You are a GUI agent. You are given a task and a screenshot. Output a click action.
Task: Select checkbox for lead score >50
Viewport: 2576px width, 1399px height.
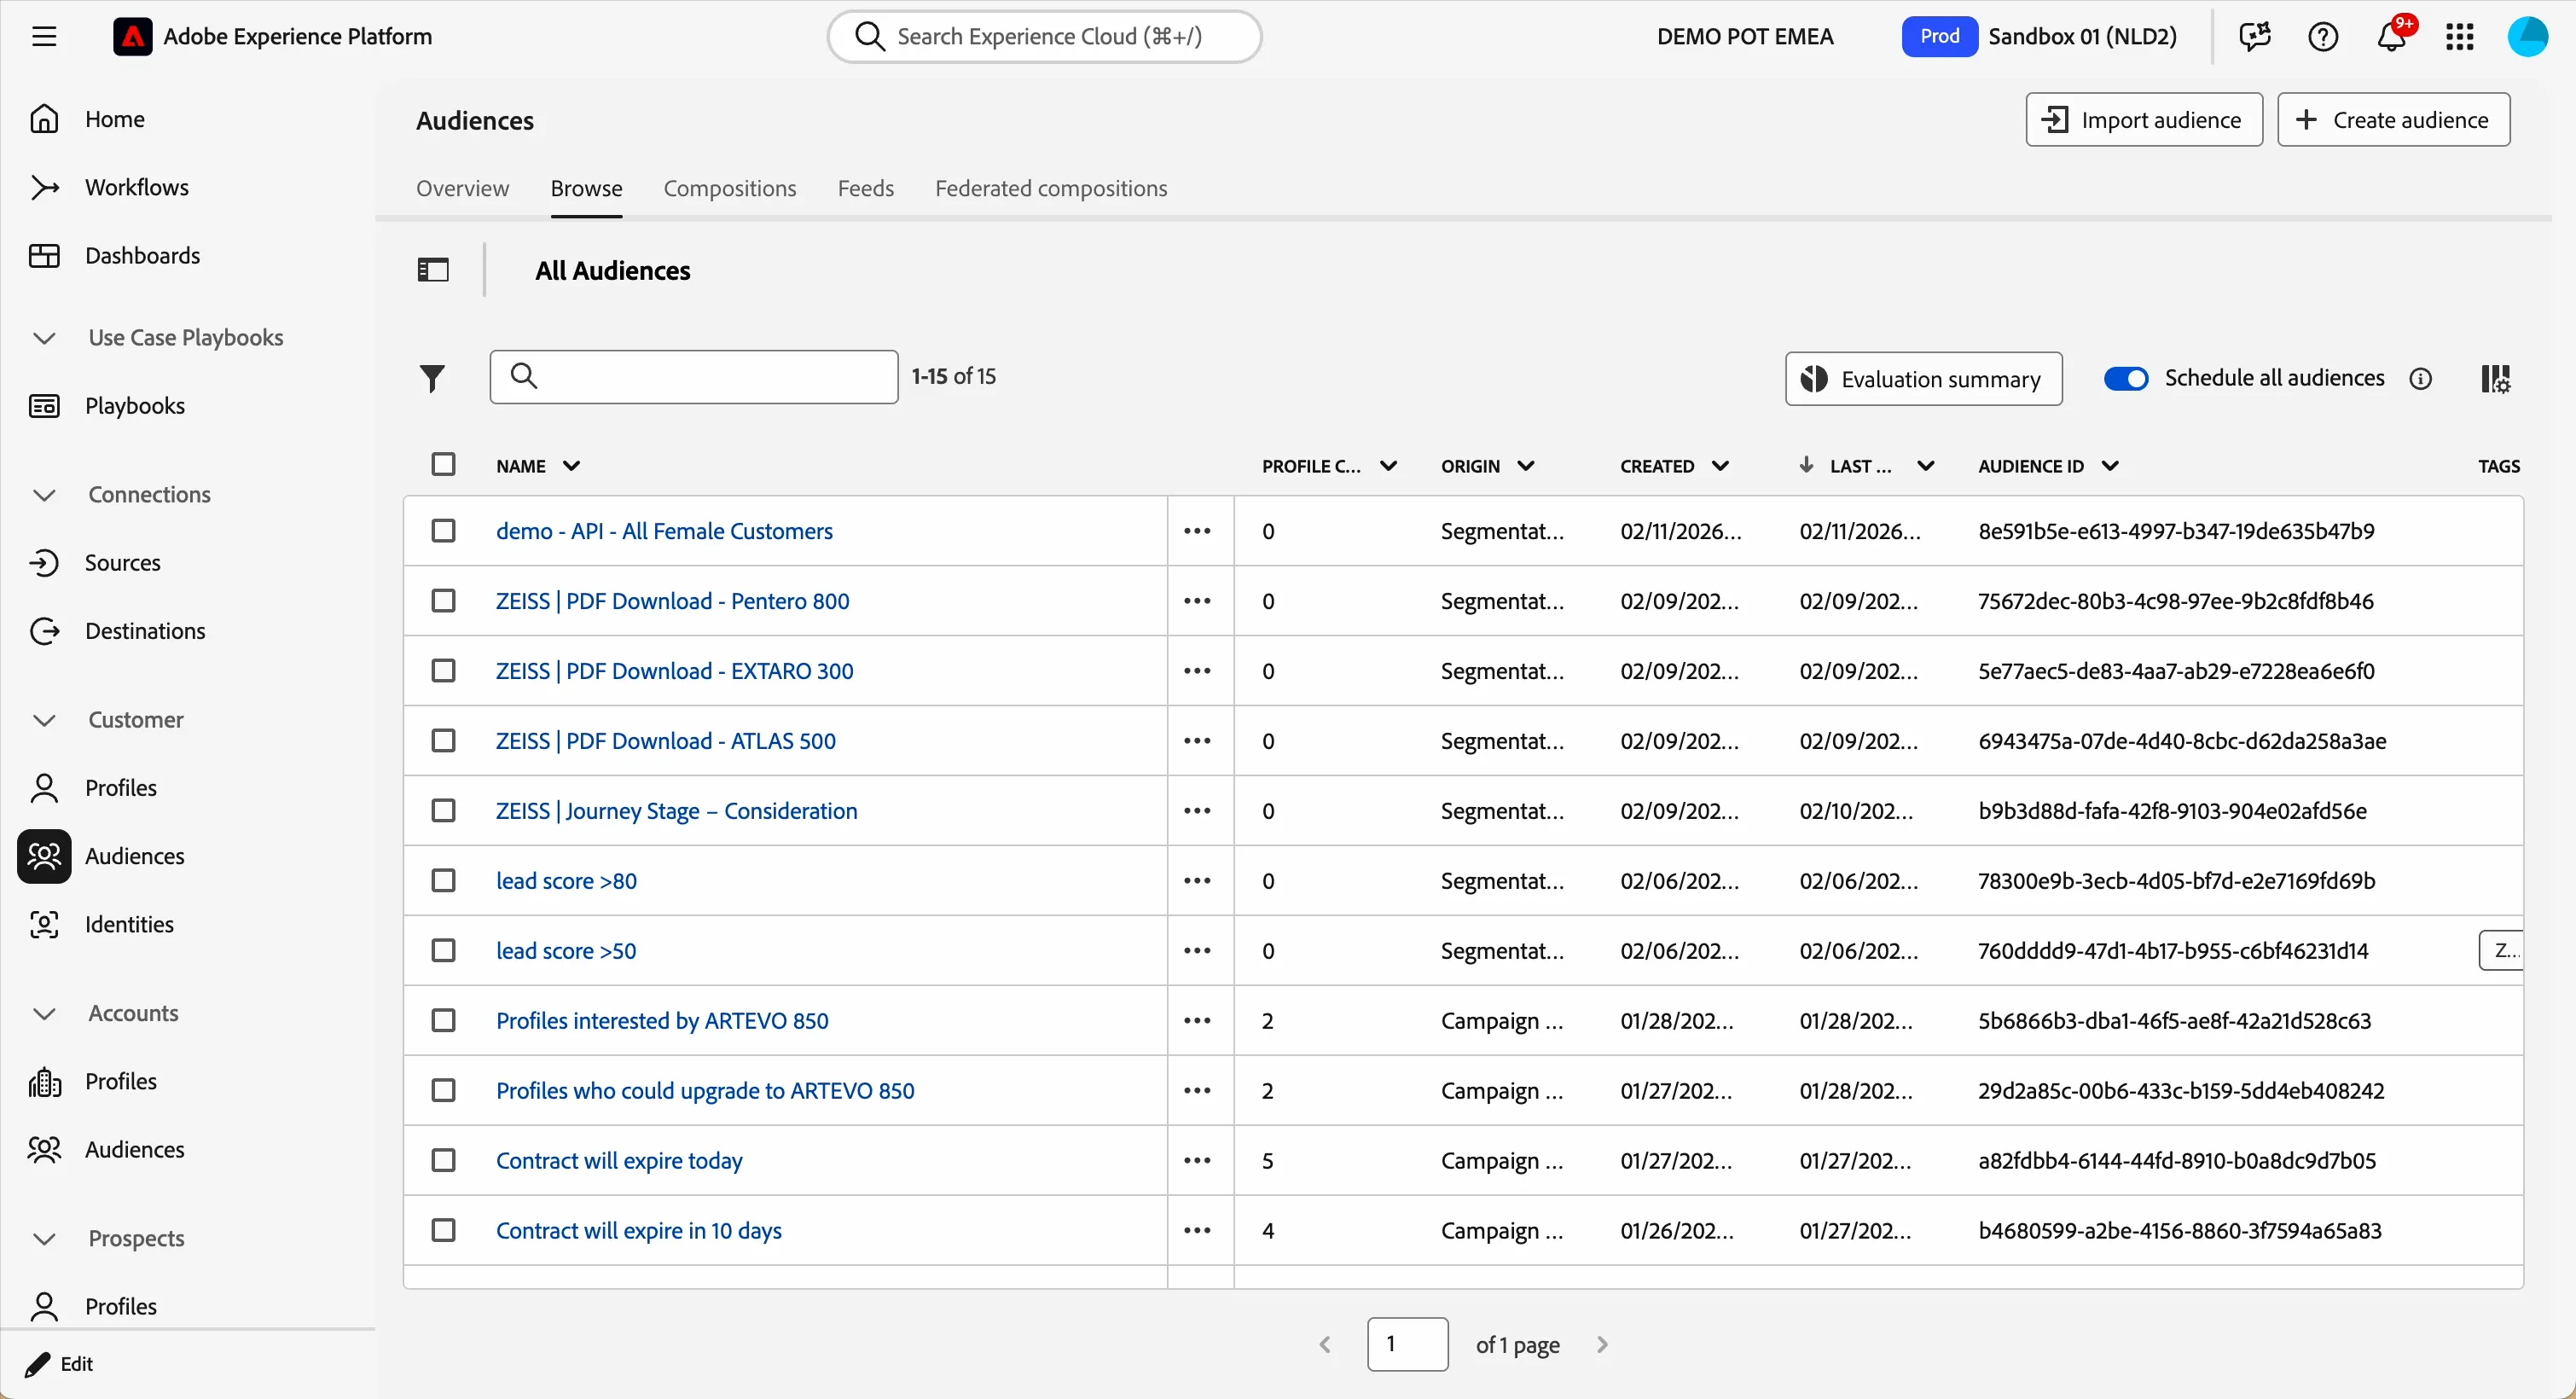pos(443,951)
